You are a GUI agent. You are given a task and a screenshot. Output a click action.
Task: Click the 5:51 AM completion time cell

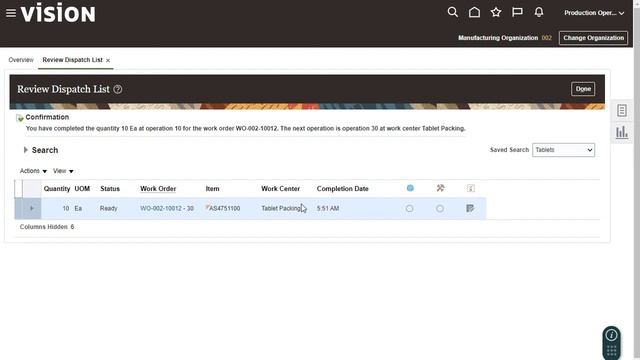click(x=328, y=208)
